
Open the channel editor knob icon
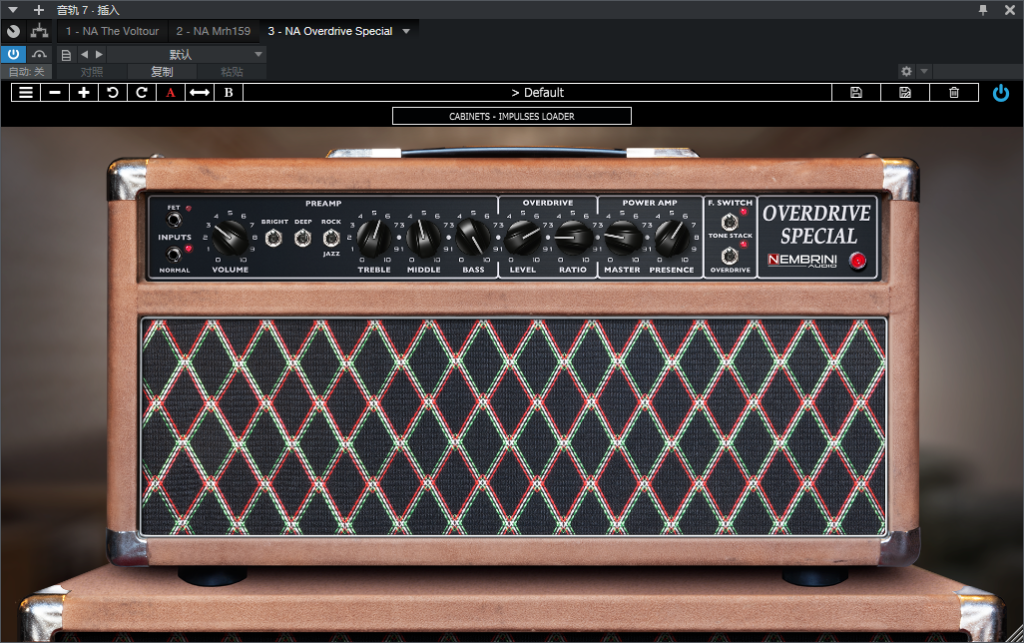pos(13,31)
